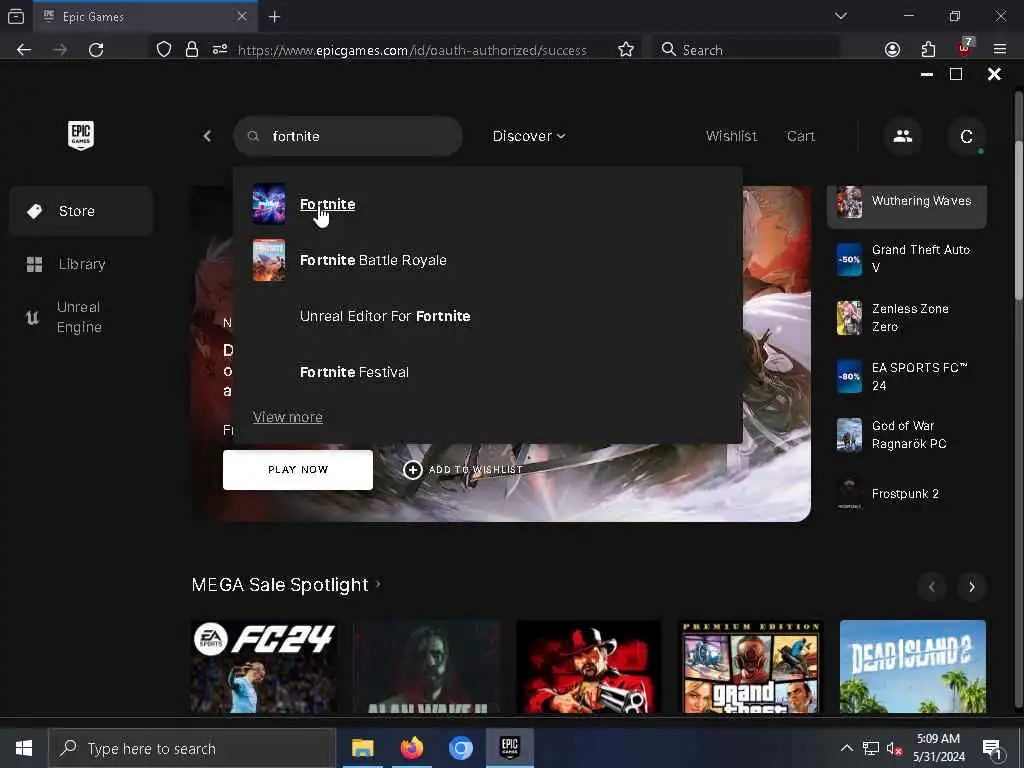
Task: Open File Explorer from taskbar
Action: coord(362,748)
